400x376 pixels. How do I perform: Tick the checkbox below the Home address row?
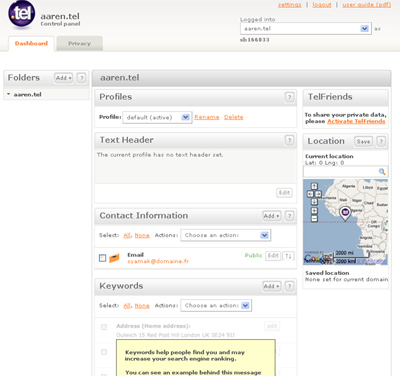coord(104,352)
